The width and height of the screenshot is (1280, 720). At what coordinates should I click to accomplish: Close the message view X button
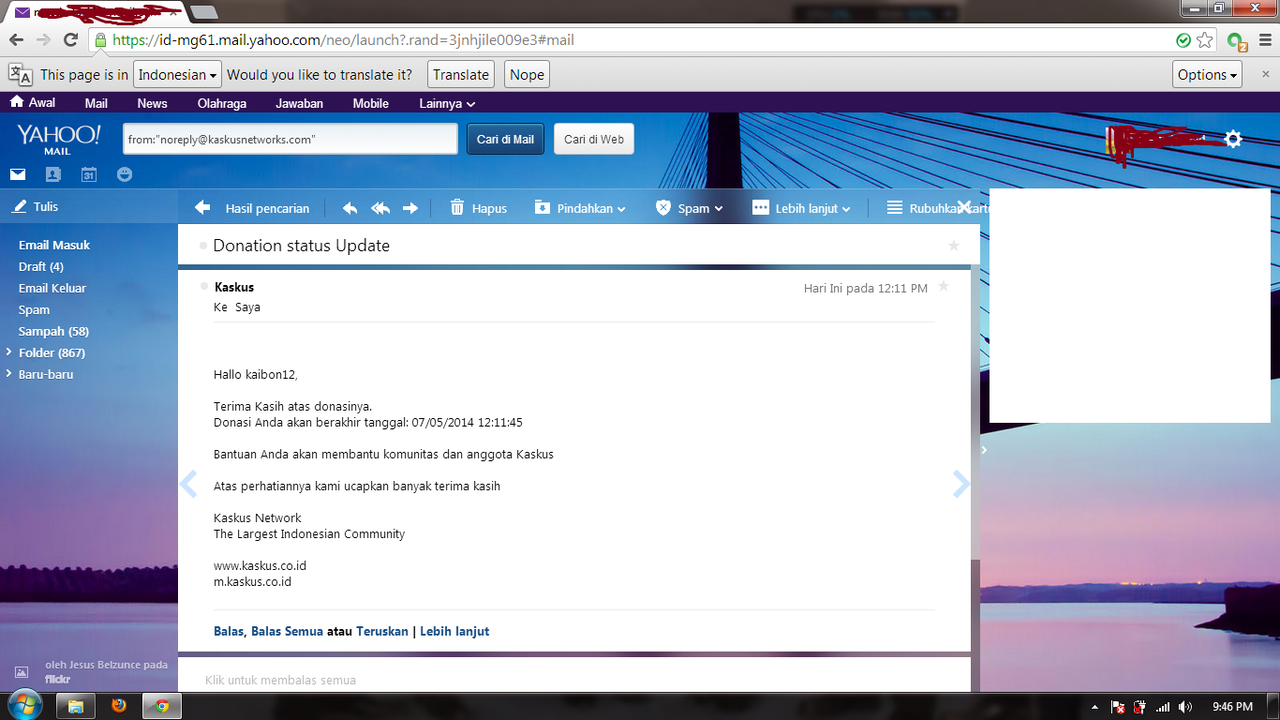click(x=964, y=206)
